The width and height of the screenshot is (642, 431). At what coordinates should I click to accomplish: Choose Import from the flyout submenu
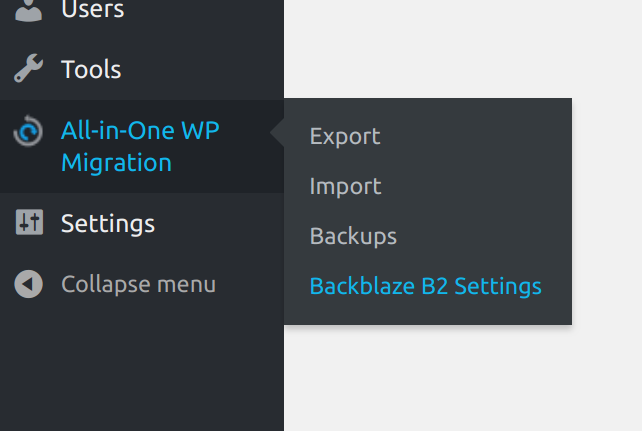345,186
